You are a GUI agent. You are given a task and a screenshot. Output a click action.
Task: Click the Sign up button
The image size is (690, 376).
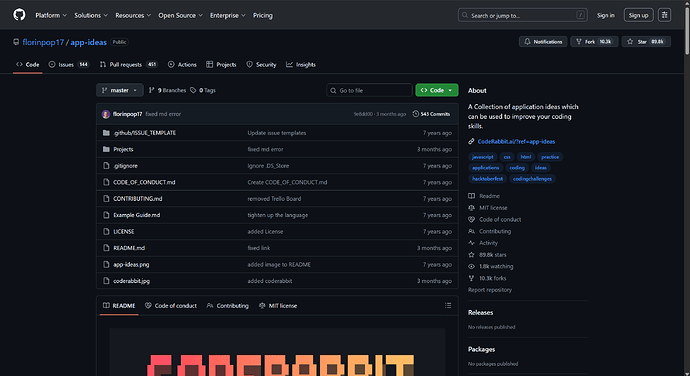pyautogui.click(x=639, y=15)
